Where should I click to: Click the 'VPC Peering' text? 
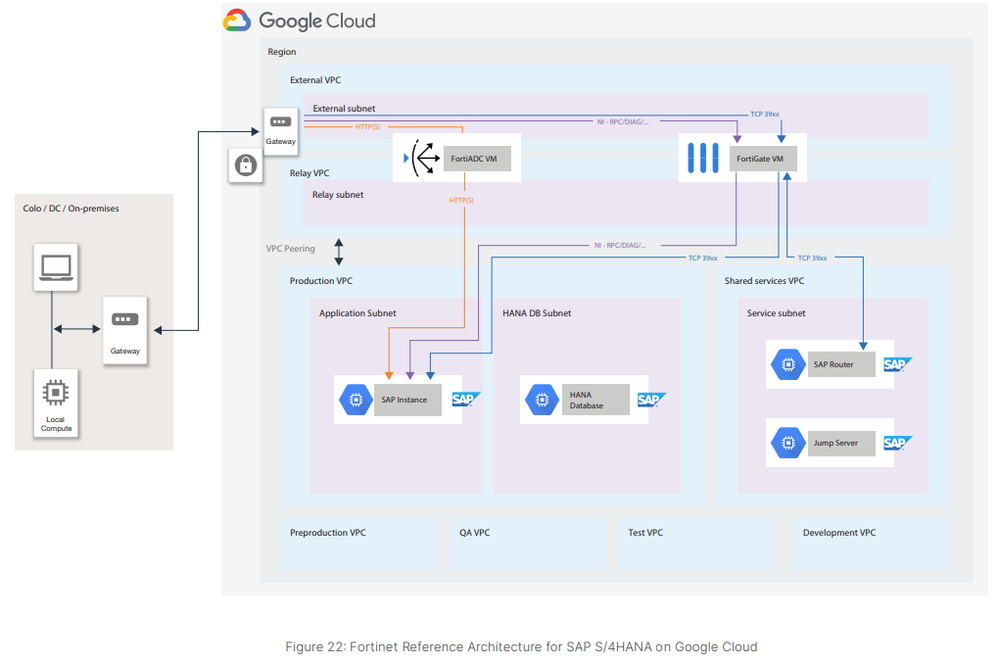point(291,248)
